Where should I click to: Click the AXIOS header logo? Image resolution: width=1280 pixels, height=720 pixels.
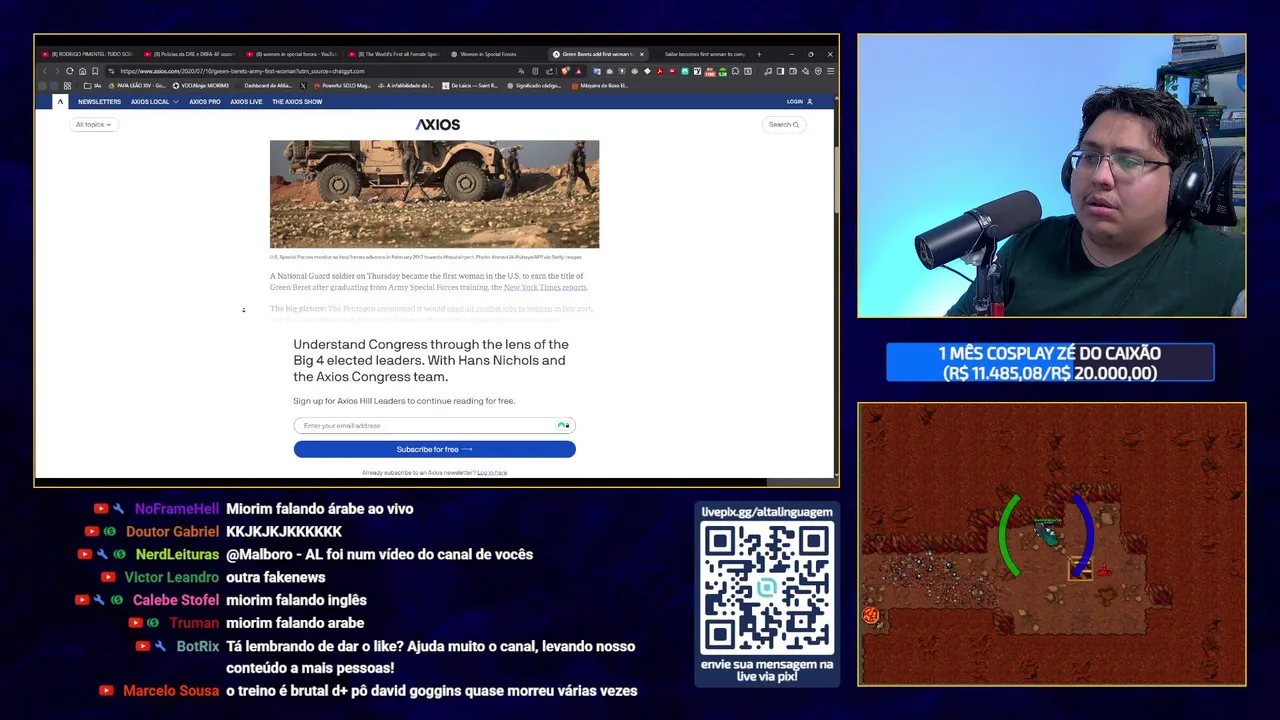point(438,125)
